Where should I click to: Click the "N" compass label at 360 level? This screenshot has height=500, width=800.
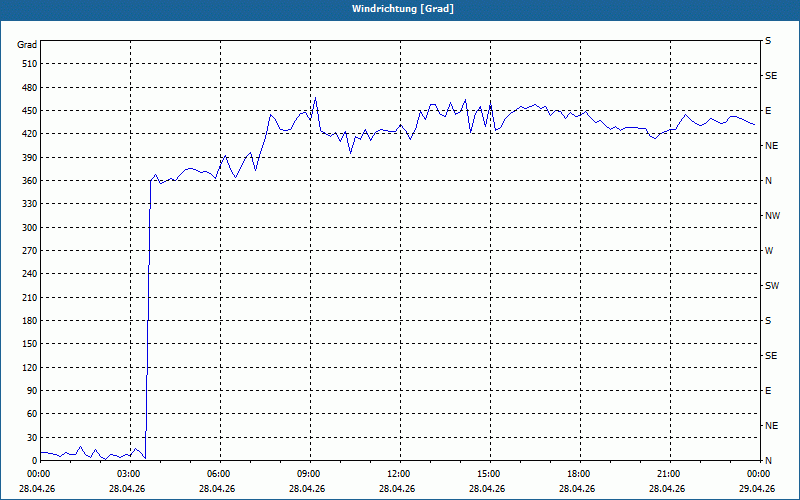point(769,181)
